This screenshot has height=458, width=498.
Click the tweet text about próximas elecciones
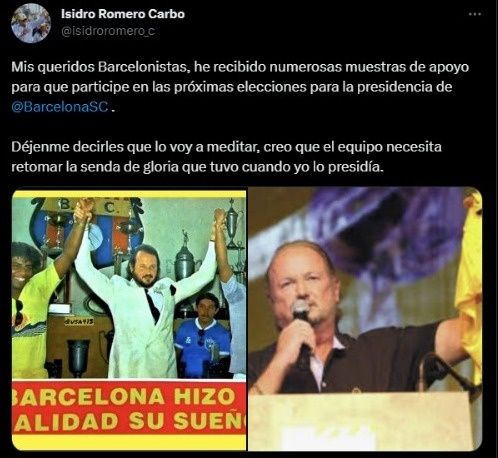(x=240, y=87)
